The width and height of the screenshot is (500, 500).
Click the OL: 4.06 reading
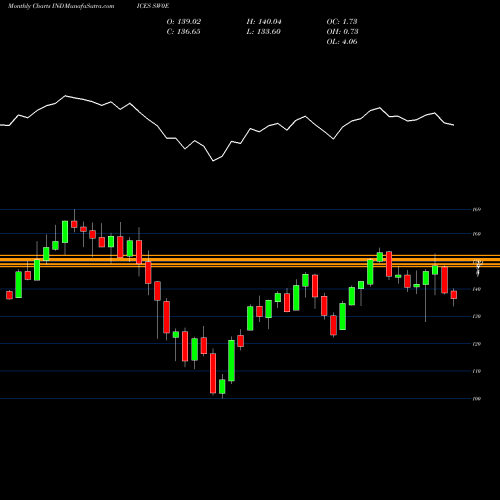(x=342, y=42)
